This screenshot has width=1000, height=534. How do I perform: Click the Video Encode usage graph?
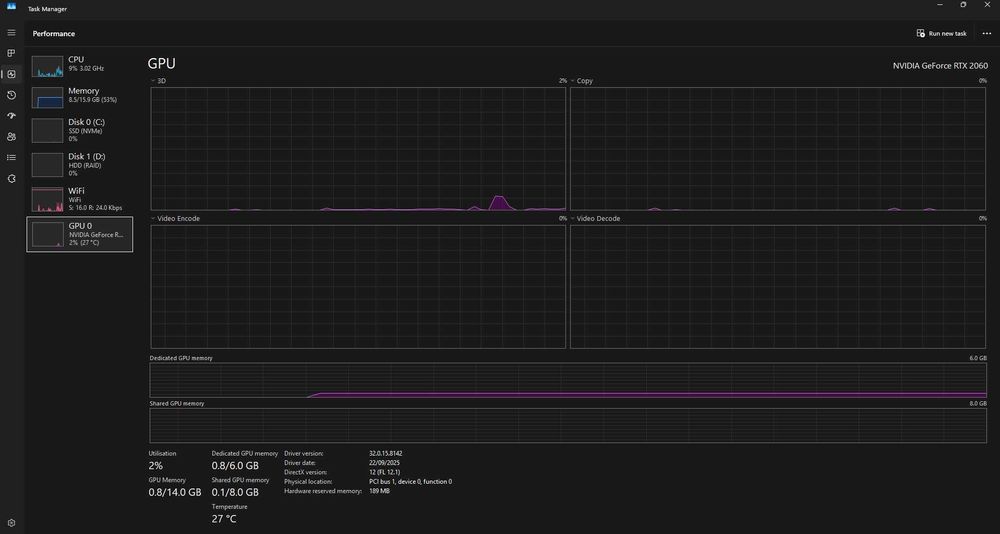pos(358,286)
